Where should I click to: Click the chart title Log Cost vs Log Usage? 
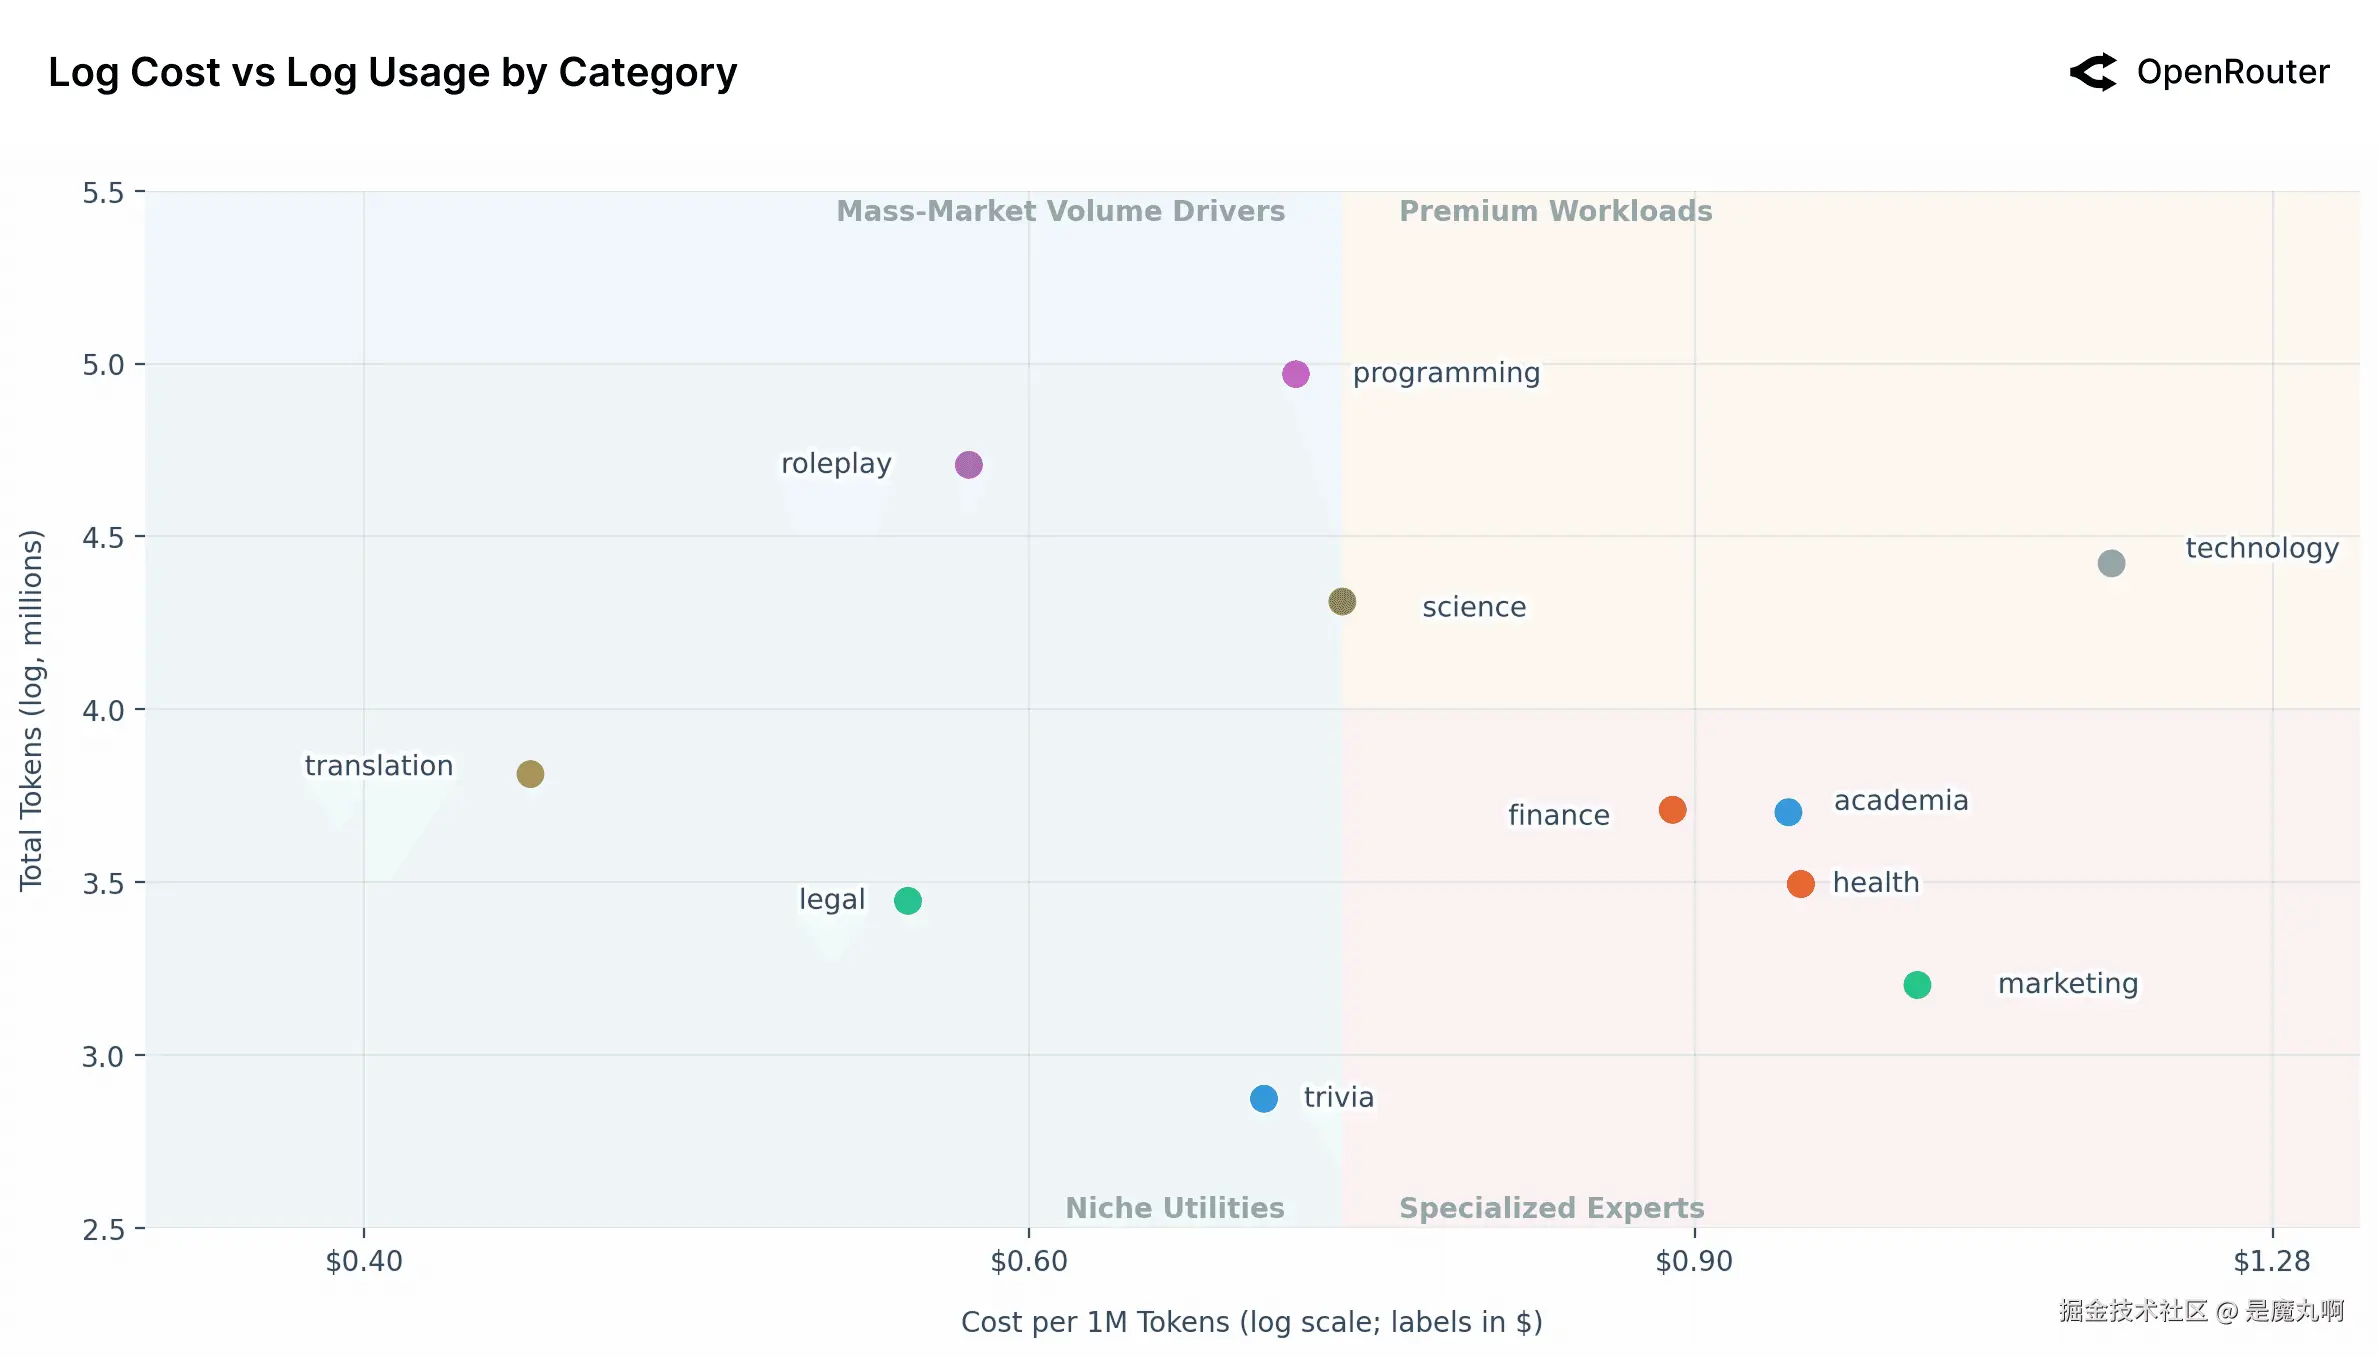point(393,72)
